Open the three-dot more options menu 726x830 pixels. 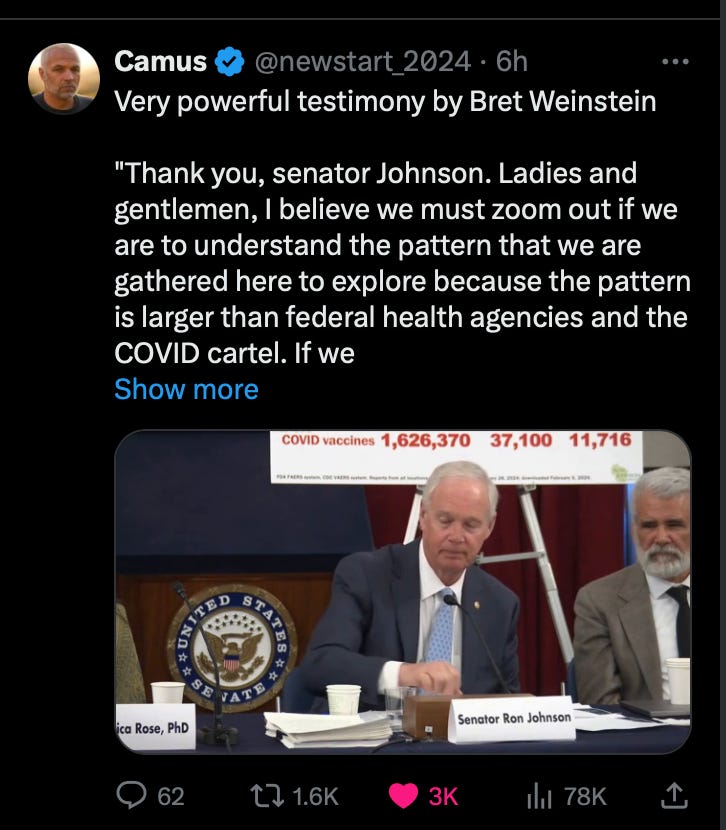coord(675,61)
